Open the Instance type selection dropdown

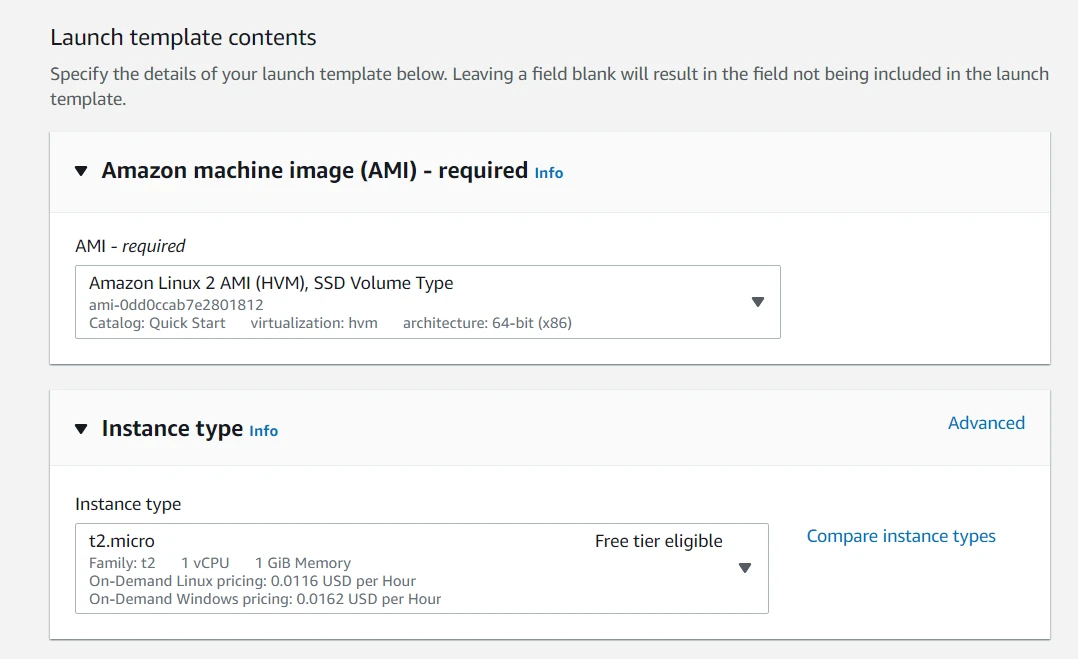420,567
